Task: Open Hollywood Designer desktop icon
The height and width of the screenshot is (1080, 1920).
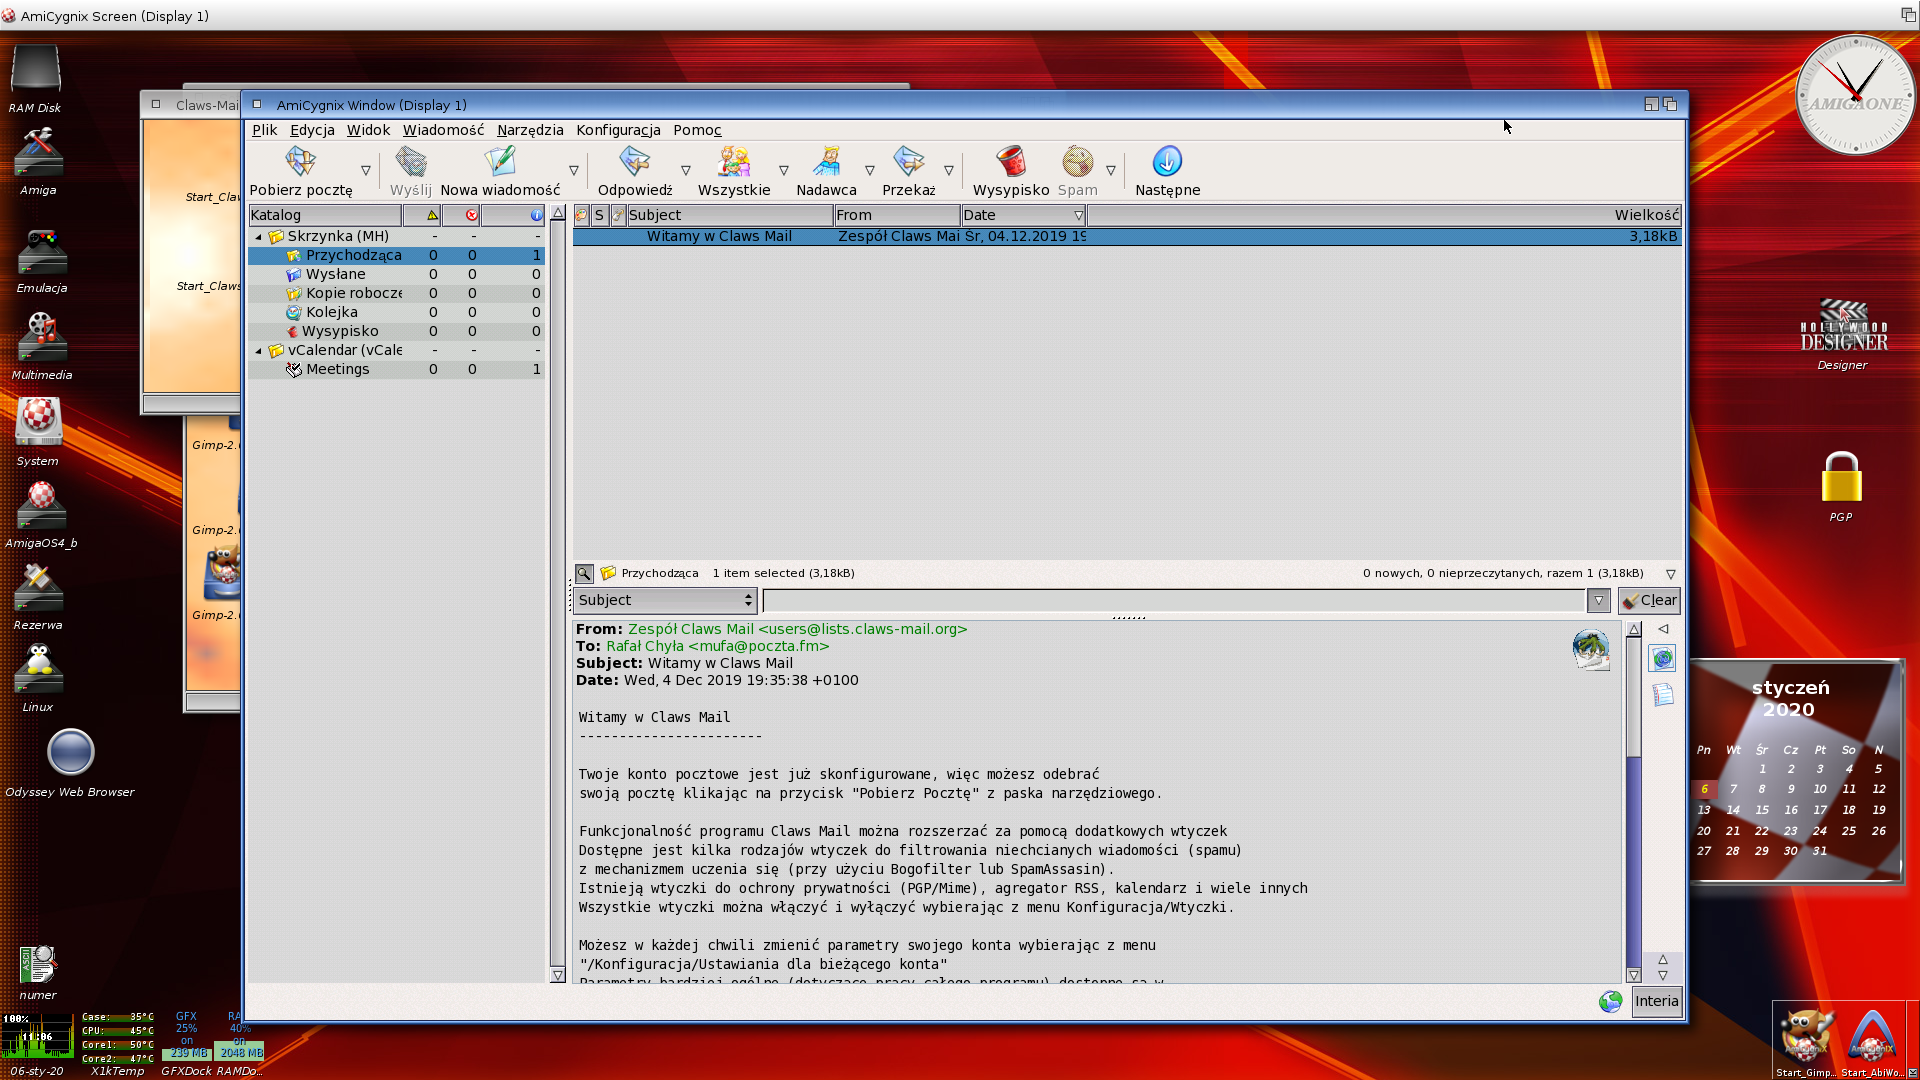Action: pos(1843,326)
